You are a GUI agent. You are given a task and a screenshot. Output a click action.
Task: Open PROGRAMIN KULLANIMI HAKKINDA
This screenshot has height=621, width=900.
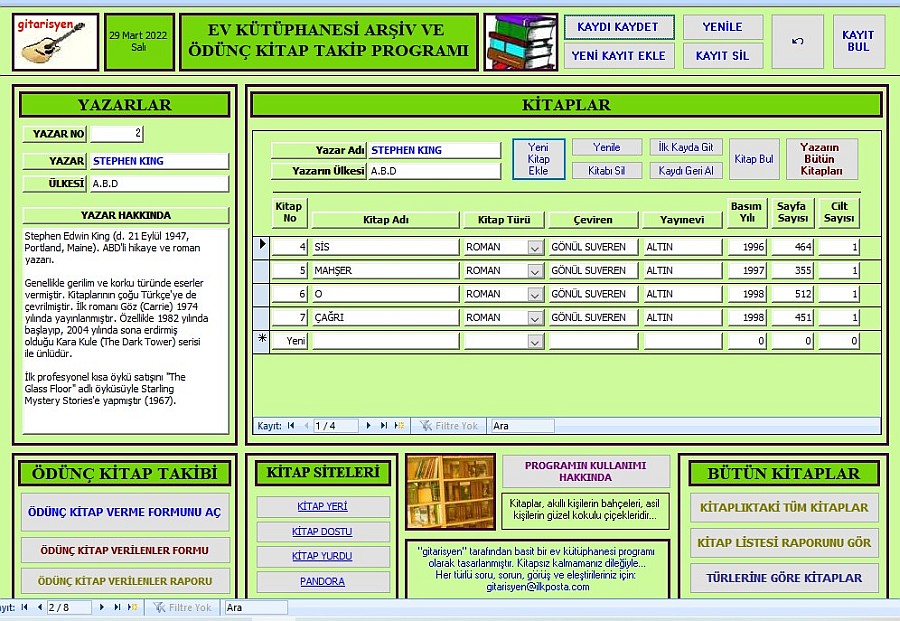click(x=585, y=472)
